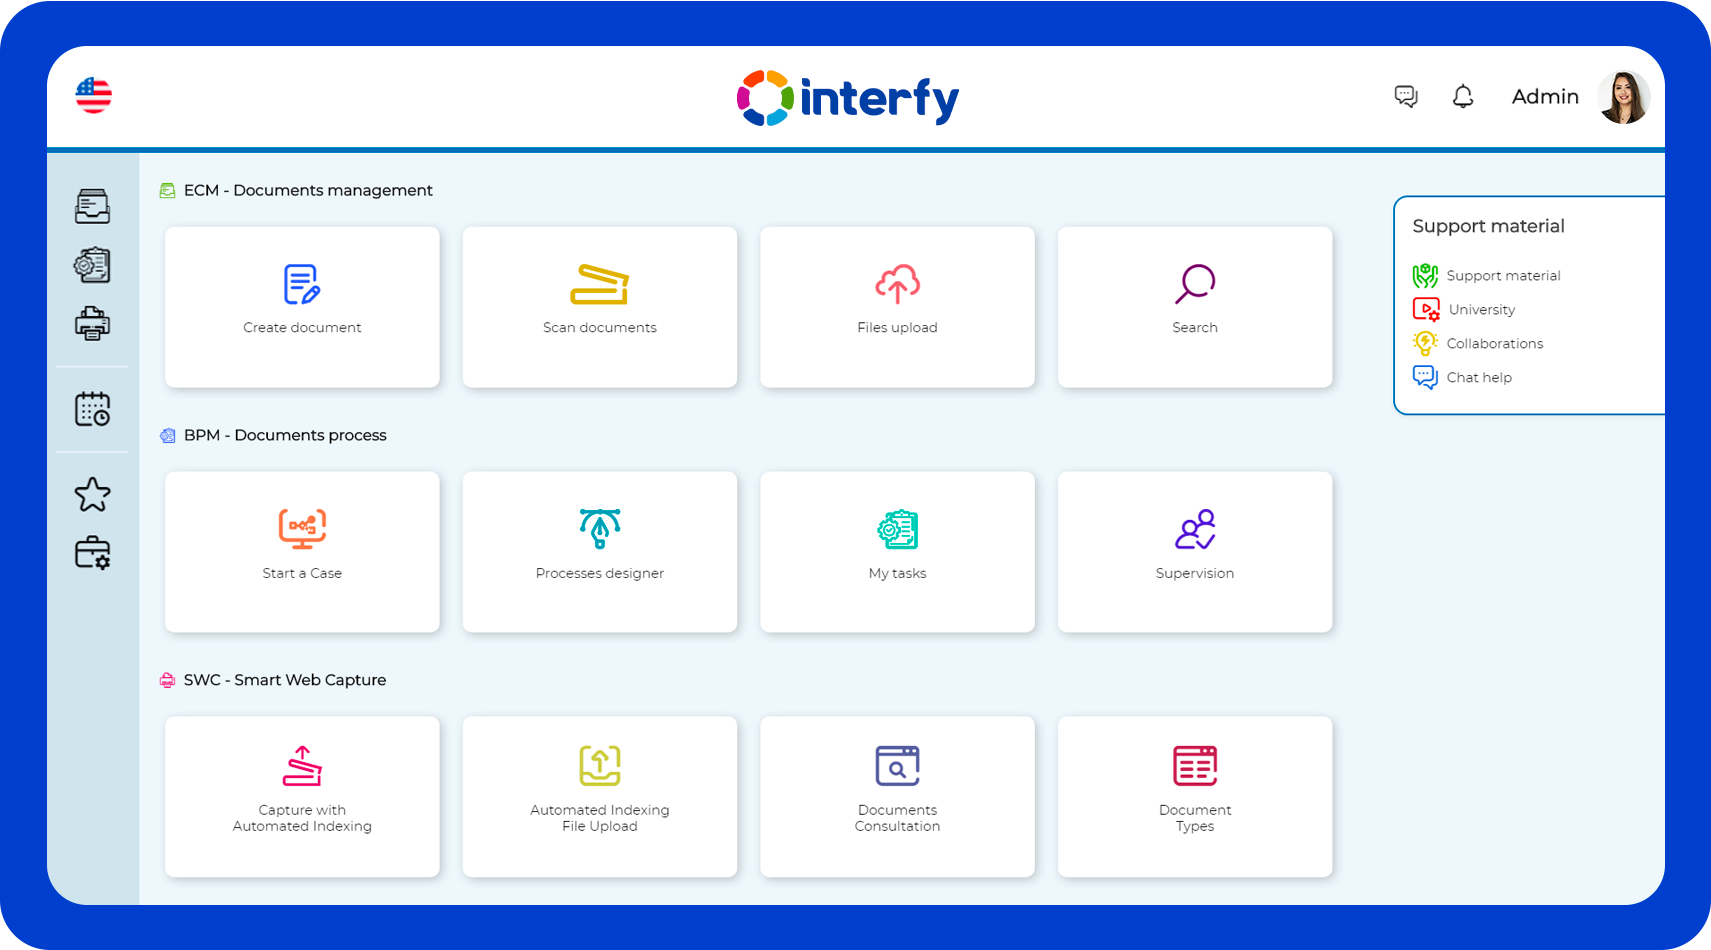Image resolution: width=1711 pixels, height=950 pixels.
Task: Open the Supervision panel
Action: [1194, 550]
